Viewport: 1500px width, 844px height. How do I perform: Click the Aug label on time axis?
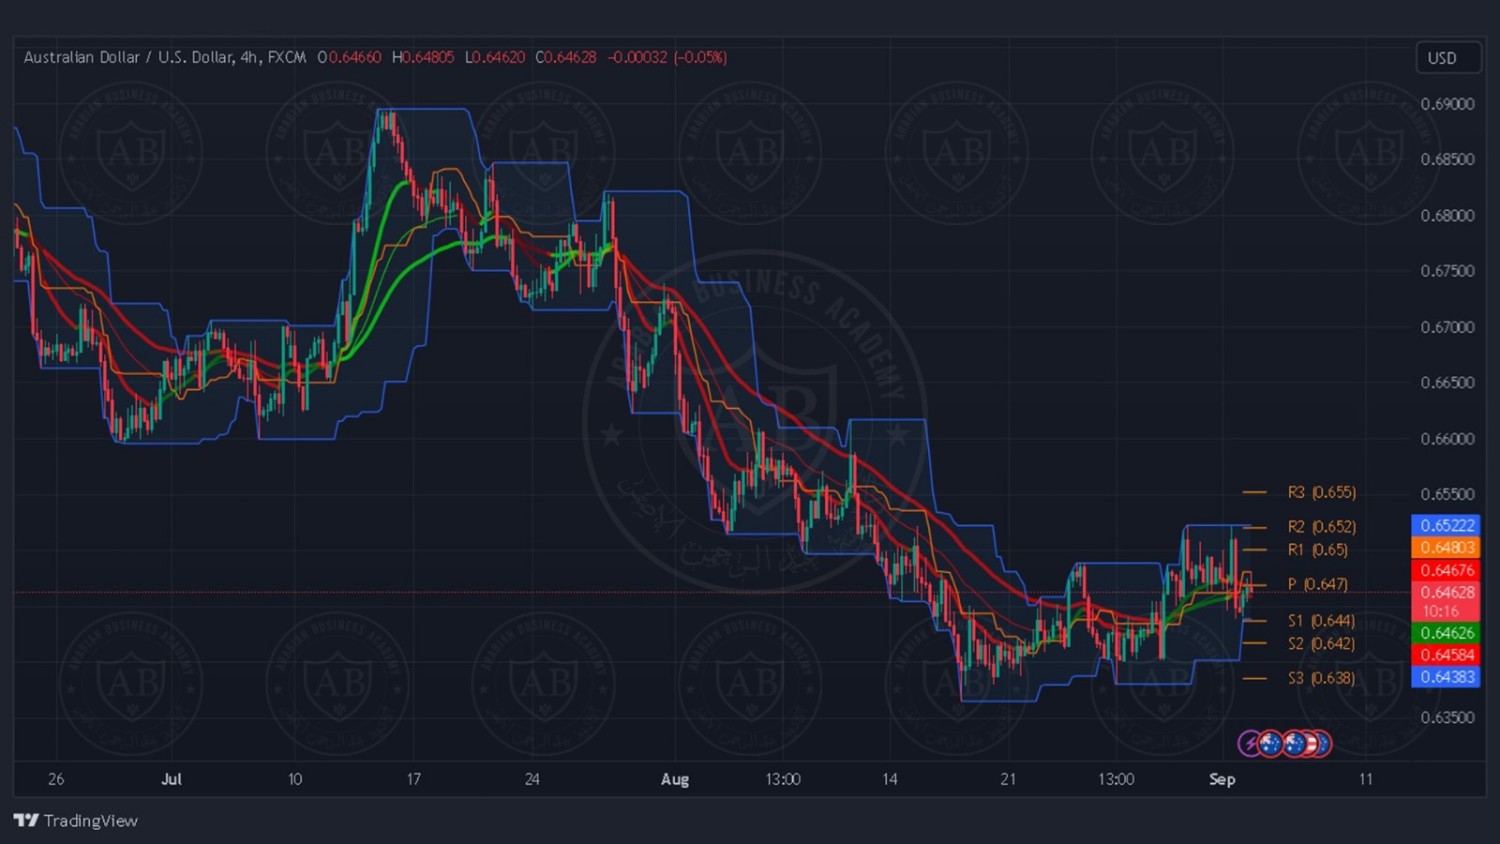click(675, 779)
